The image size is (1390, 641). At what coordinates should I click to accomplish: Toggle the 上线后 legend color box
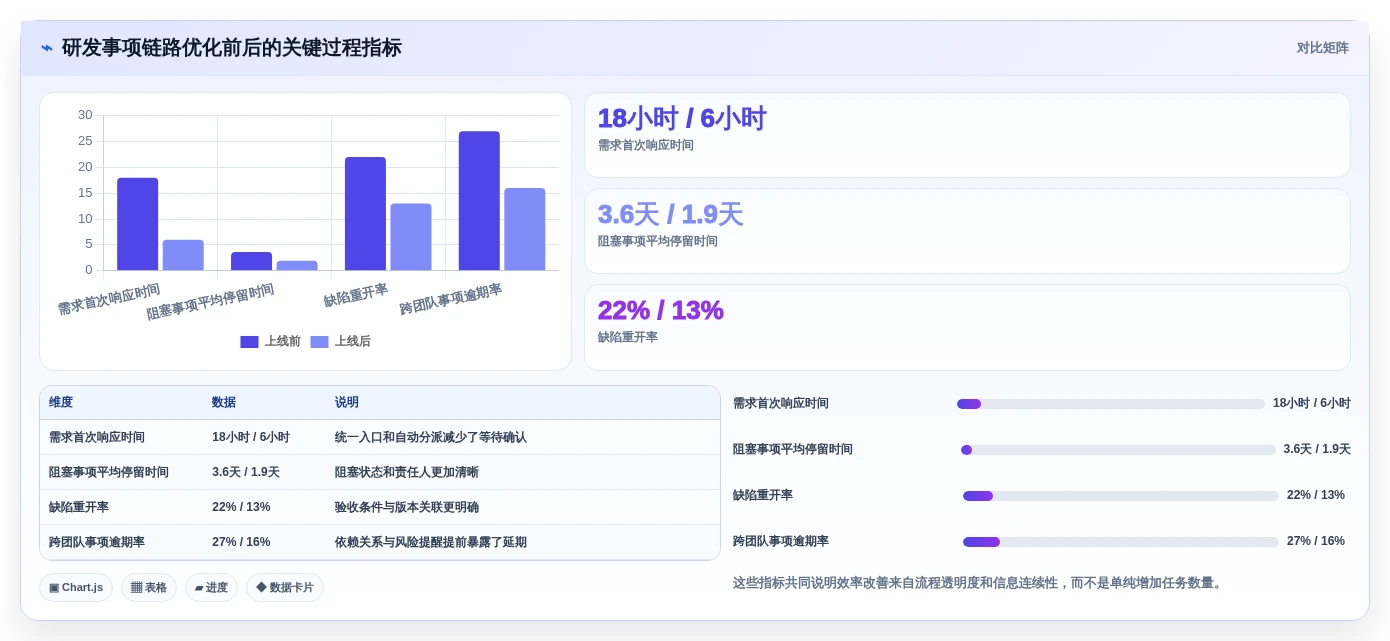click(319, 342)
